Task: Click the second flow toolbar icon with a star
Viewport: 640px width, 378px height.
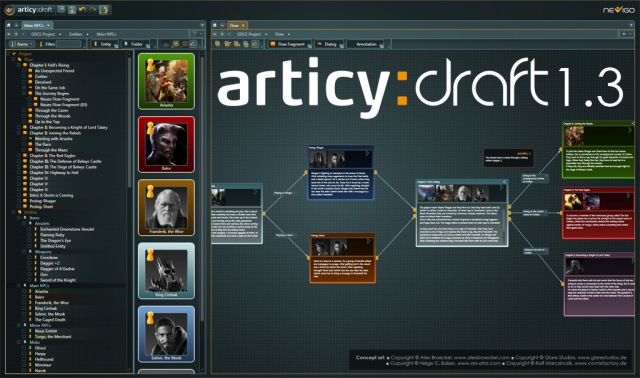Action: click(x=227, y=44)
